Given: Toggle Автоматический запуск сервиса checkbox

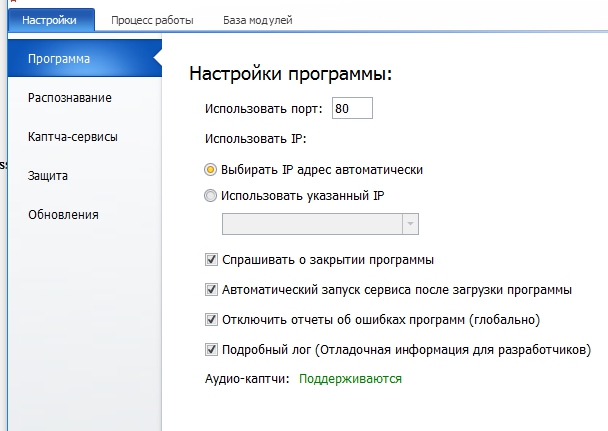Looking at the screenshot, I should [211, 290].
